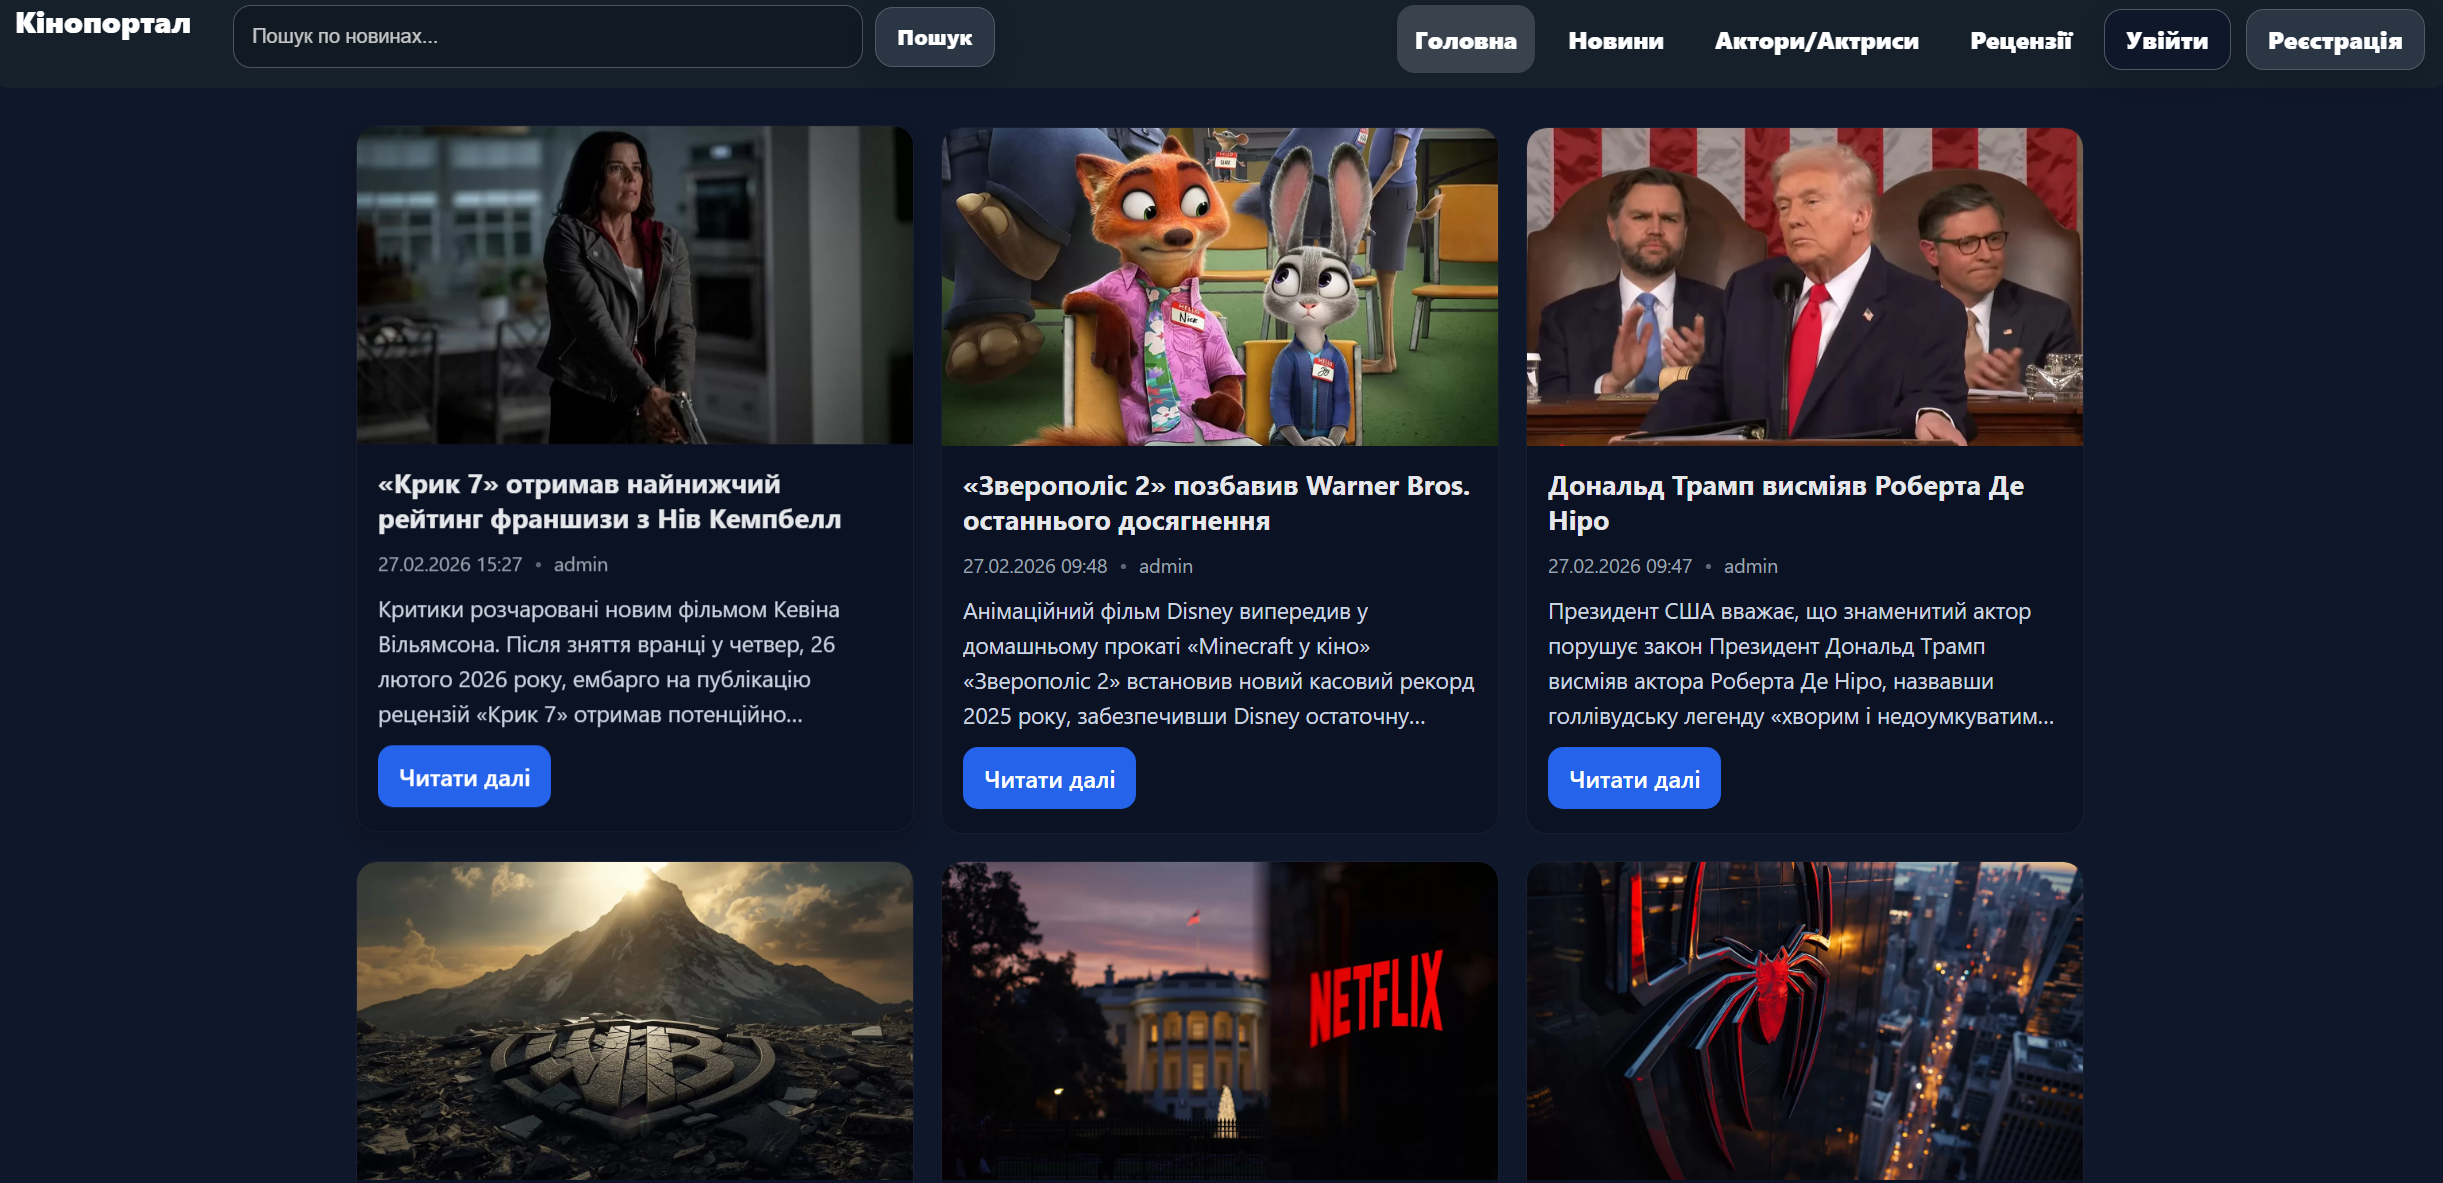Open the Trump and De Niro article thumbnail
This screenshot has height=1183, width=2443.
[1805, 287]
